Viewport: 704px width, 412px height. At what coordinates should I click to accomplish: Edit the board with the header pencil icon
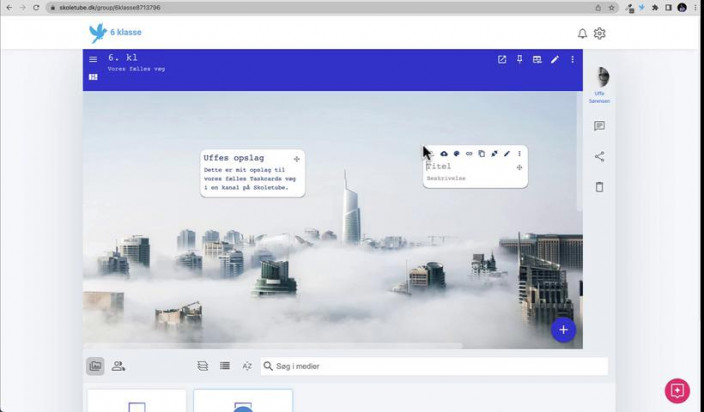(555, 59)
